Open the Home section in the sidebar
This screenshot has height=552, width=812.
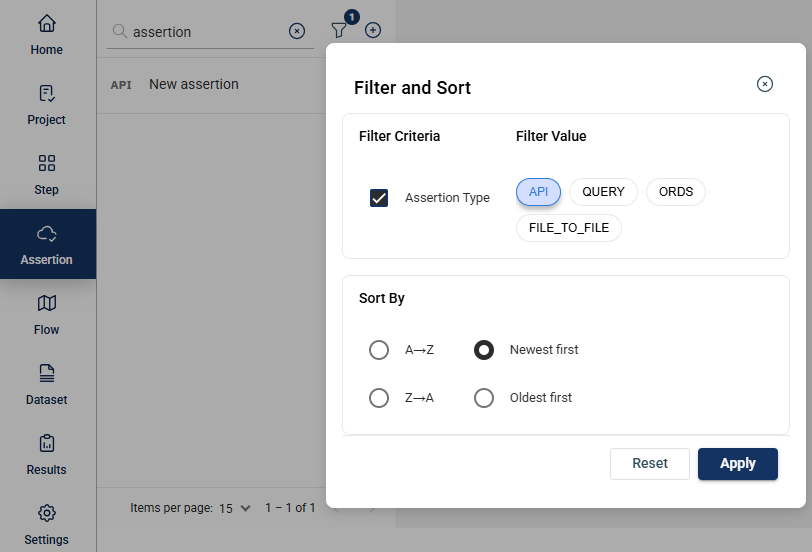pos(47,35)
